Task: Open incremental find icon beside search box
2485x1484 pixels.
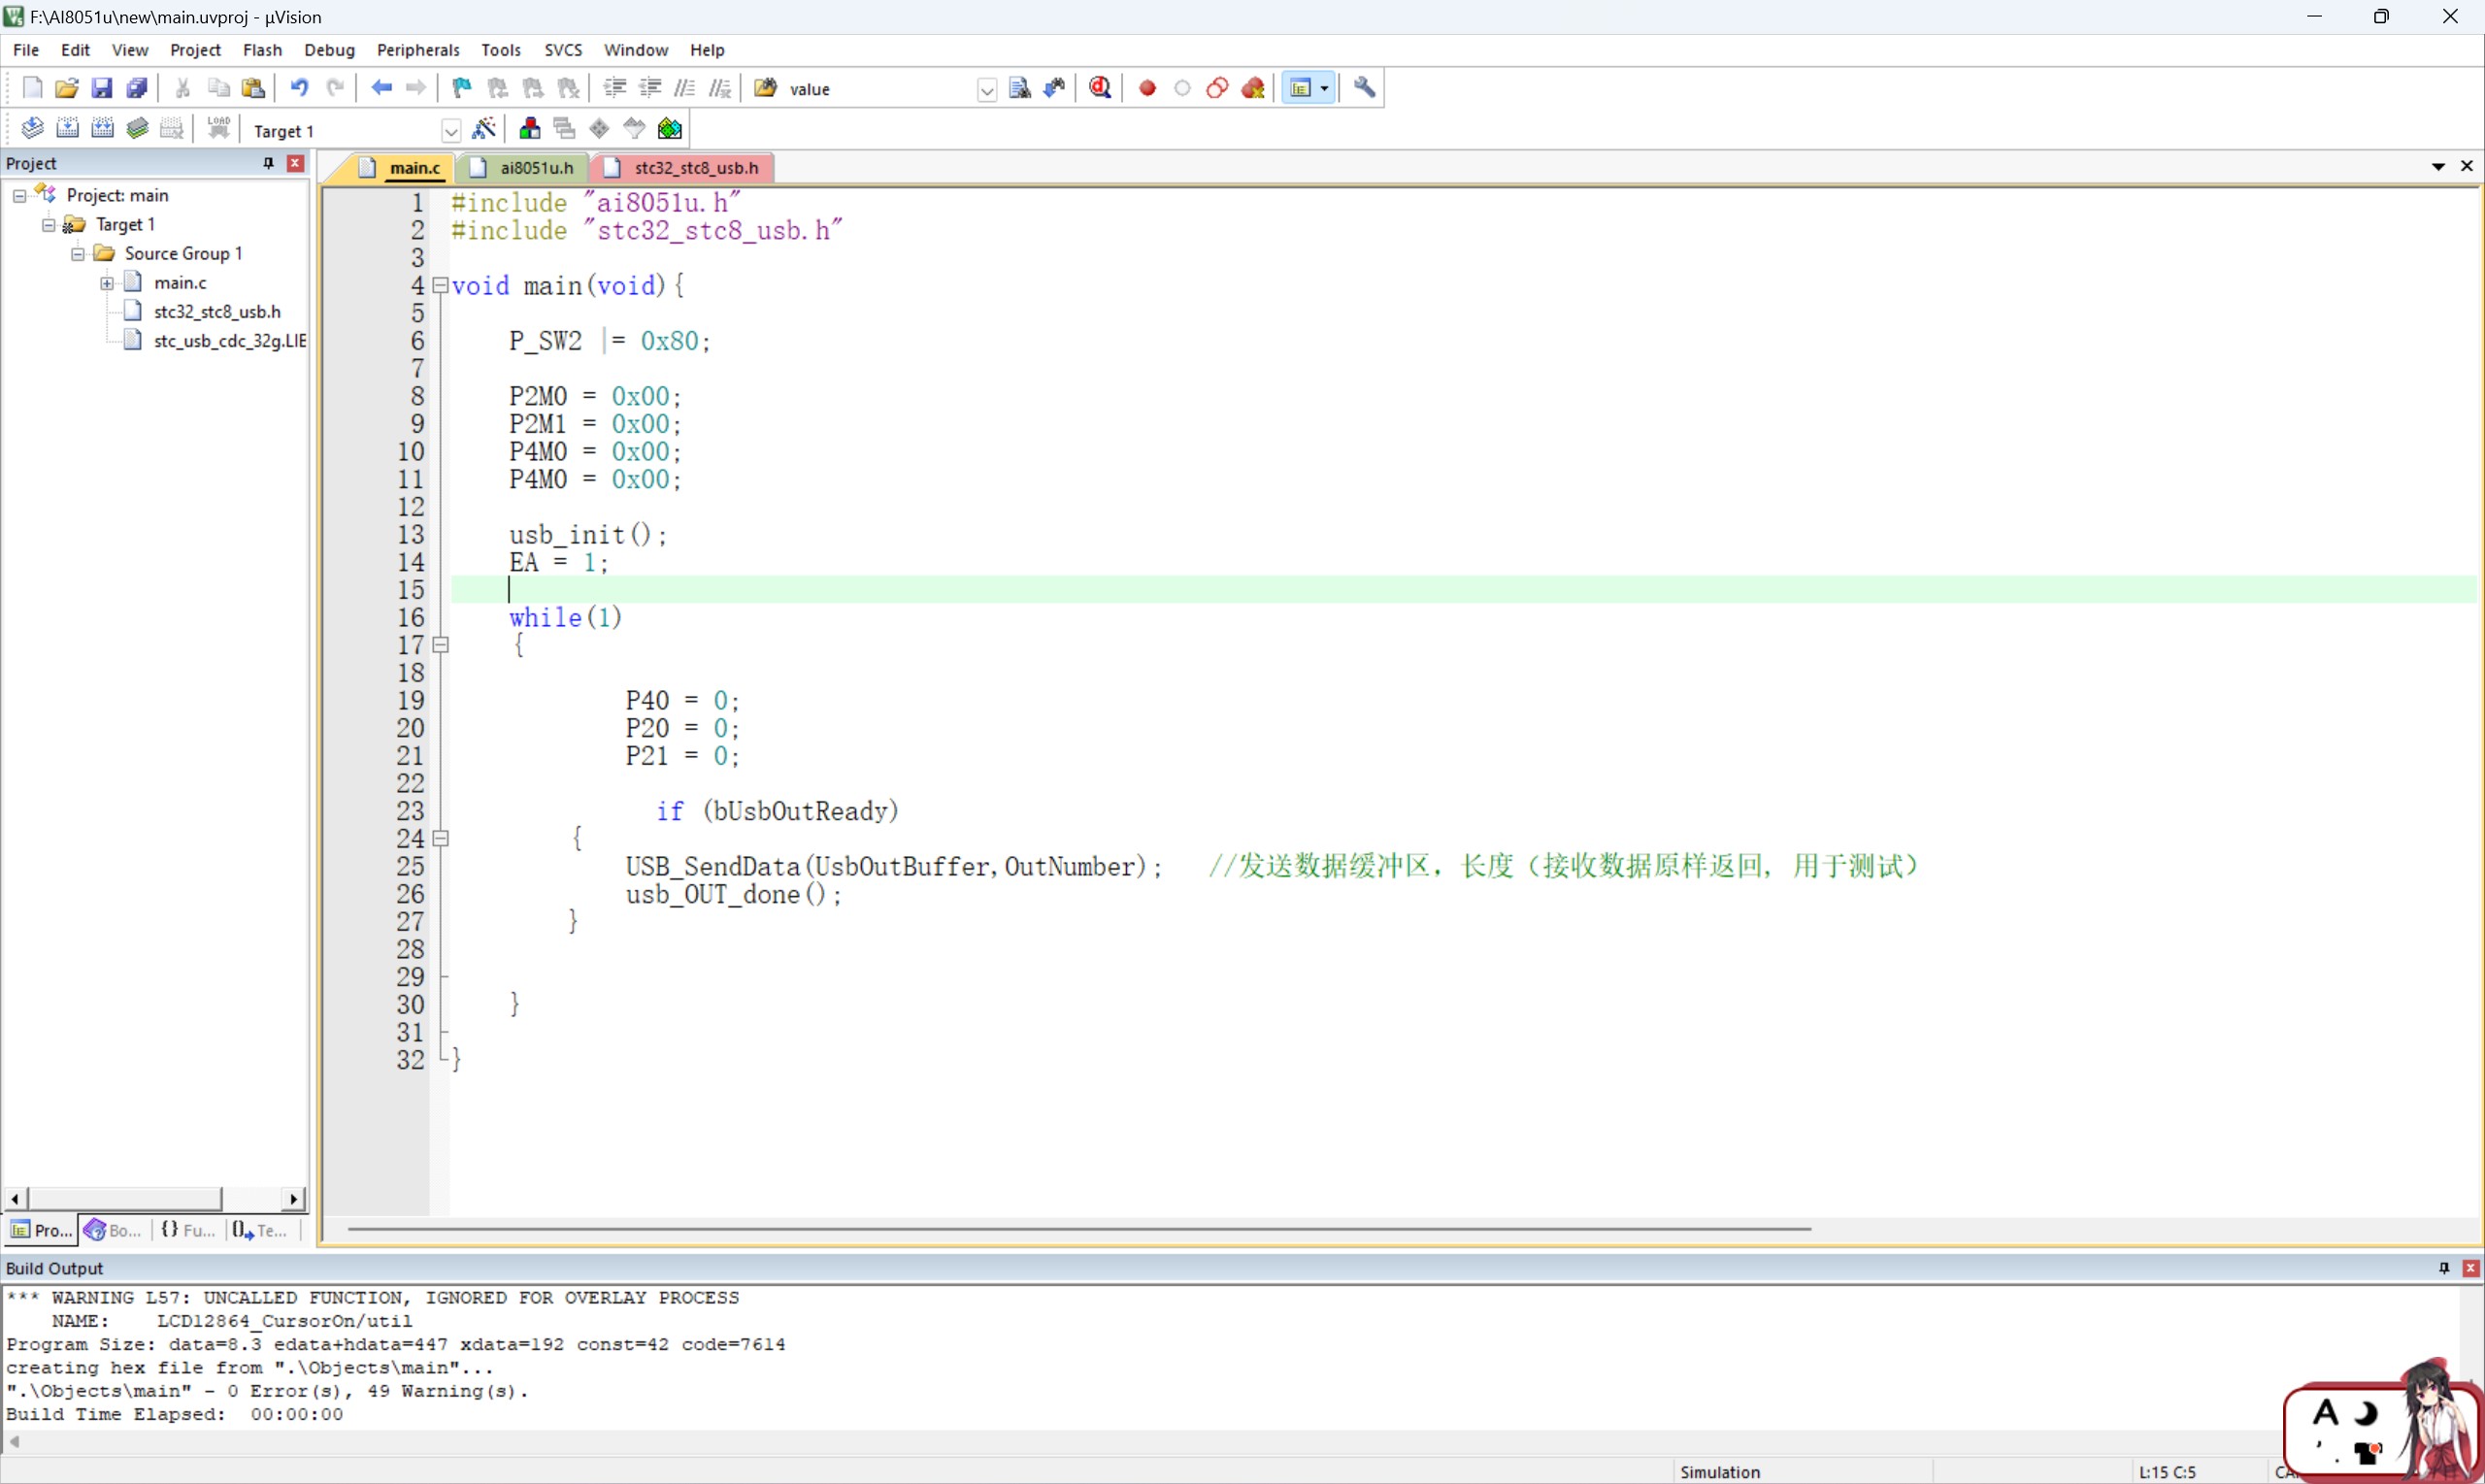Action: (x=1054, y=88)
